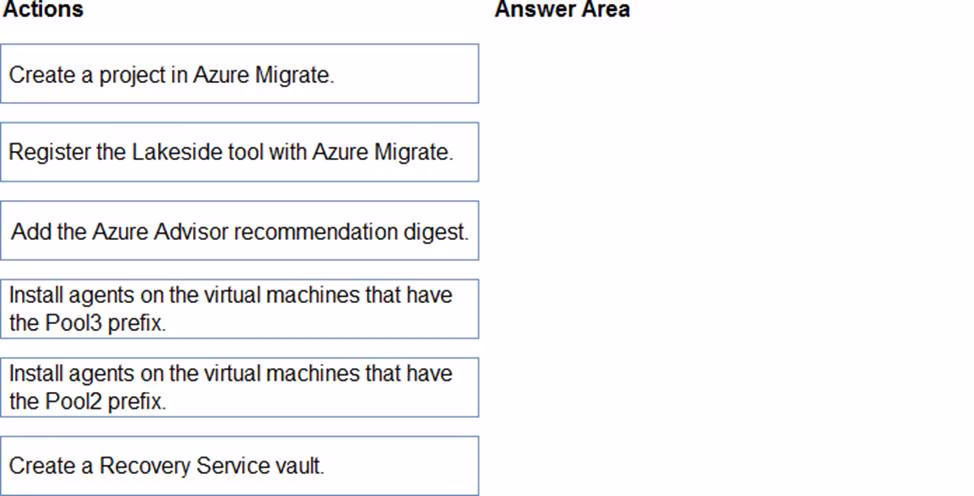Image resolution: width=974 pixels, height=496 pixels.
Task: Click the Answer Area heading
Action: click(562, 10)
